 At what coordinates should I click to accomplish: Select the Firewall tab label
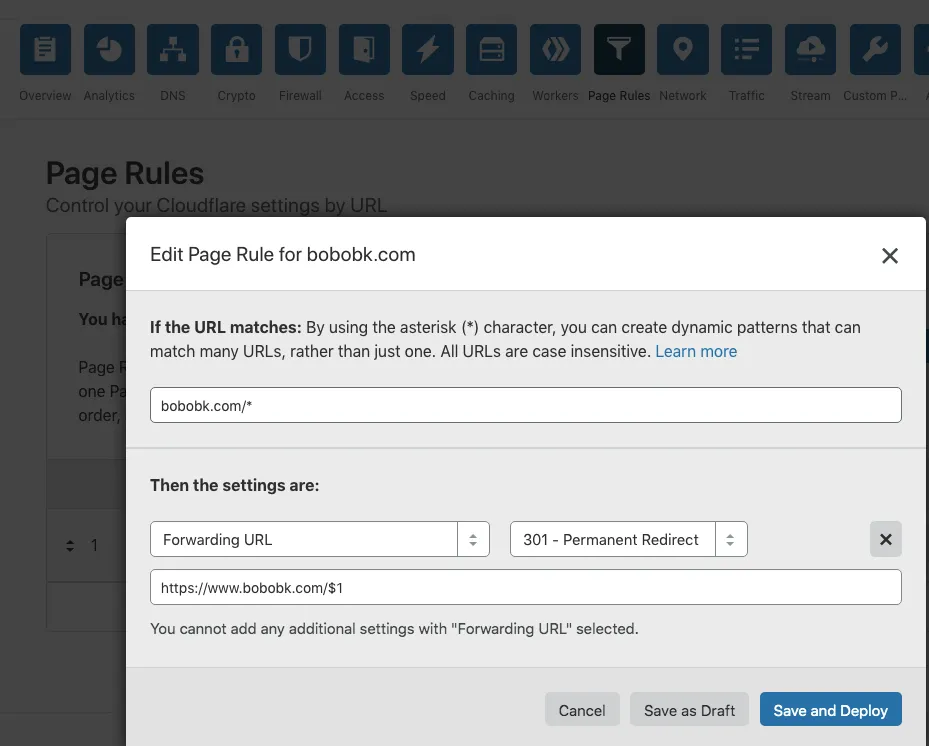point(300,95)
